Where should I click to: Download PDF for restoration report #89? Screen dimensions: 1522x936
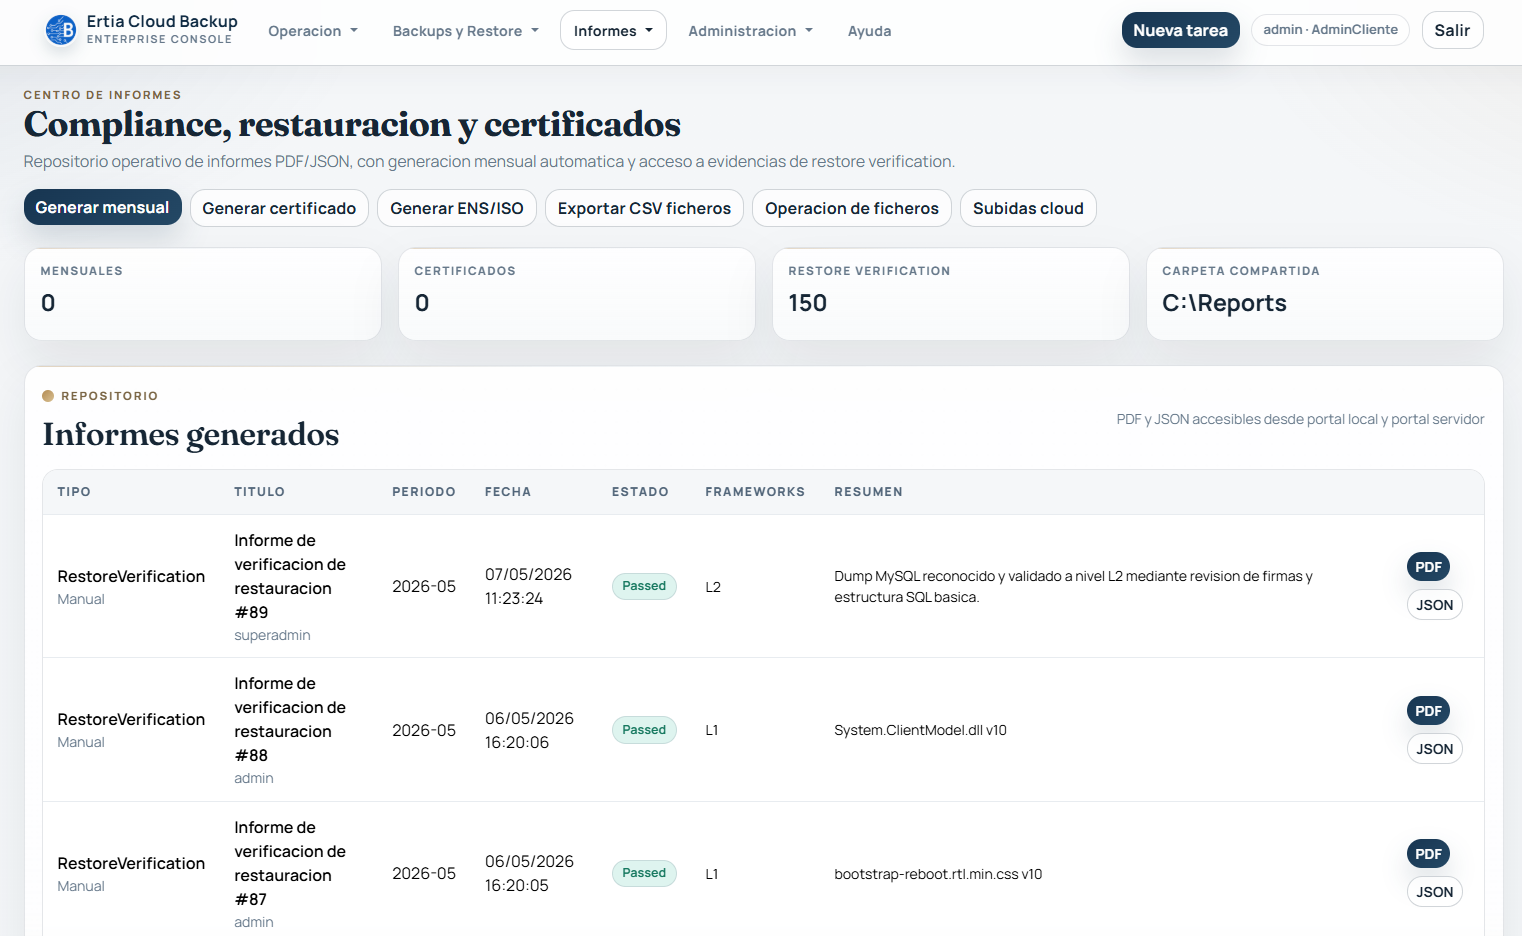pyautogui.click(x=1428, y=567)
